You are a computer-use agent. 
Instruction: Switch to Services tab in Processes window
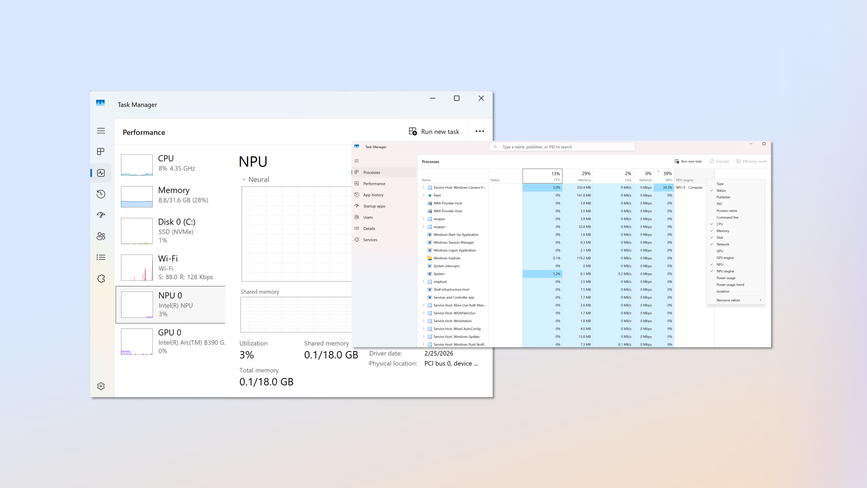(x=384, y=240)
